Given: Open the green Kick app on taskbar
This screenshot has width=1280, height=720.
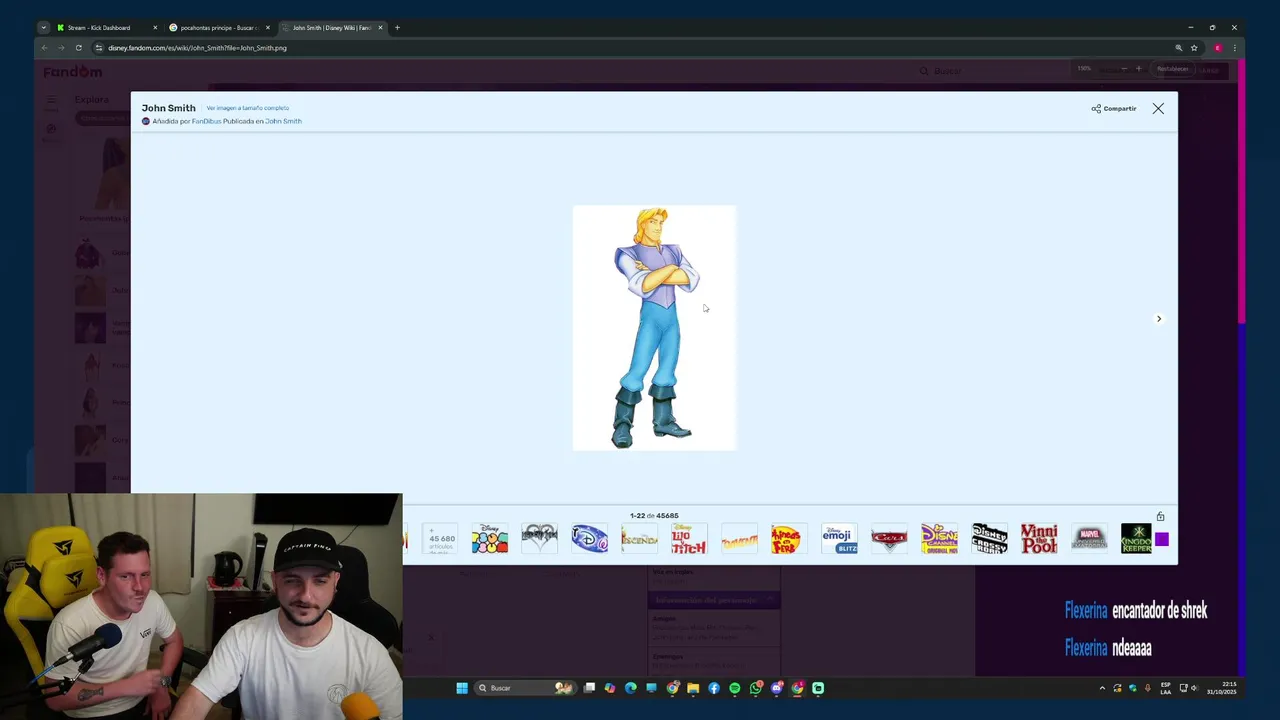Looking at the screenshot, I should [x=818, y=688].
